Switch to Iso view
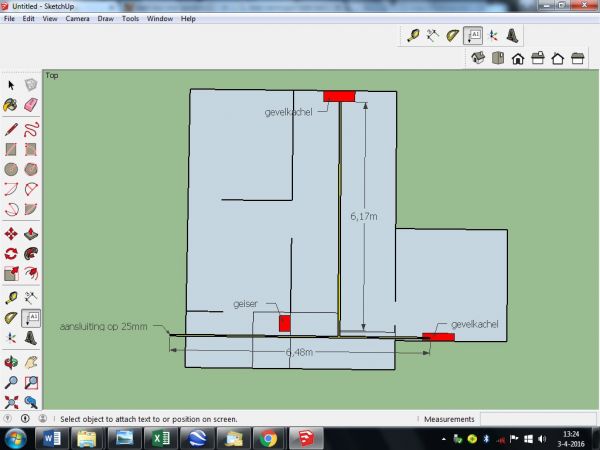Image resolution: width=600 pixels, height=450 pixels. pos(478,58)
